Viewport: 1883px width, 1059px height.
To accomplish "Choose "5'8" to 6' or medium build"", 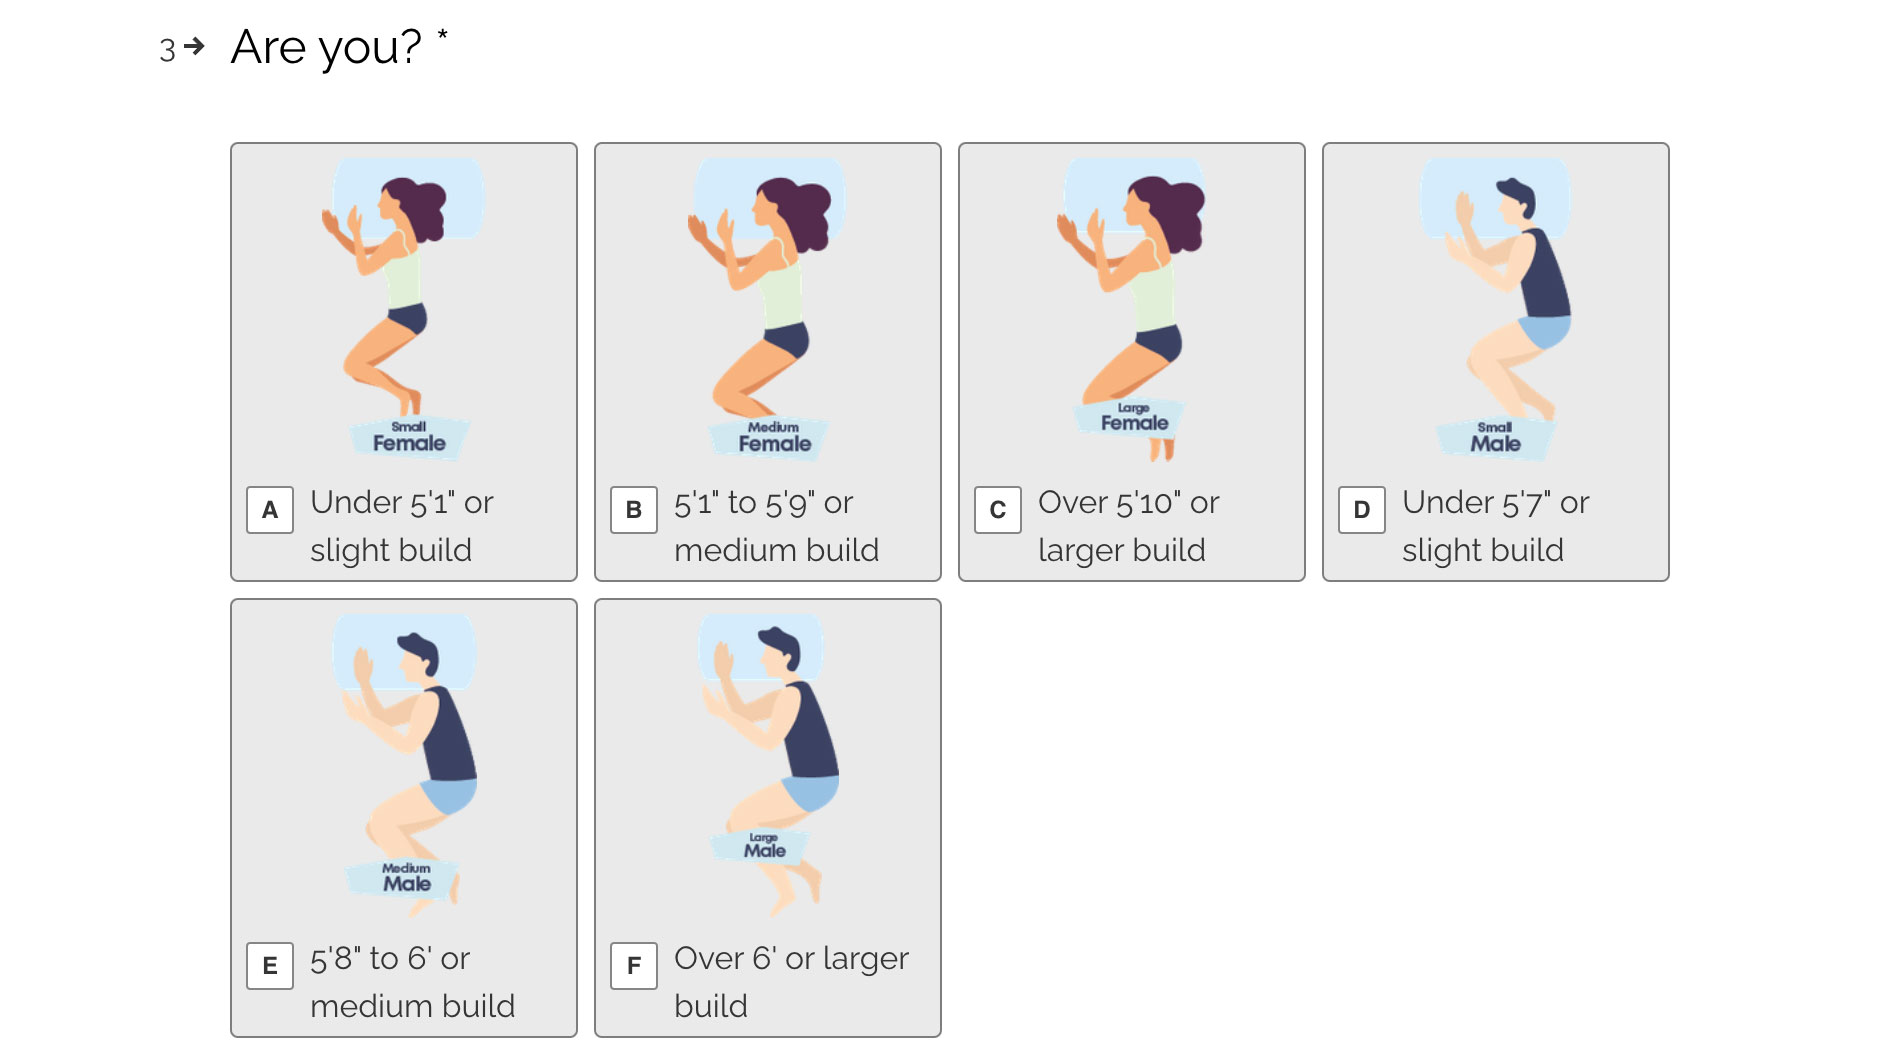I will click(412, 982).
